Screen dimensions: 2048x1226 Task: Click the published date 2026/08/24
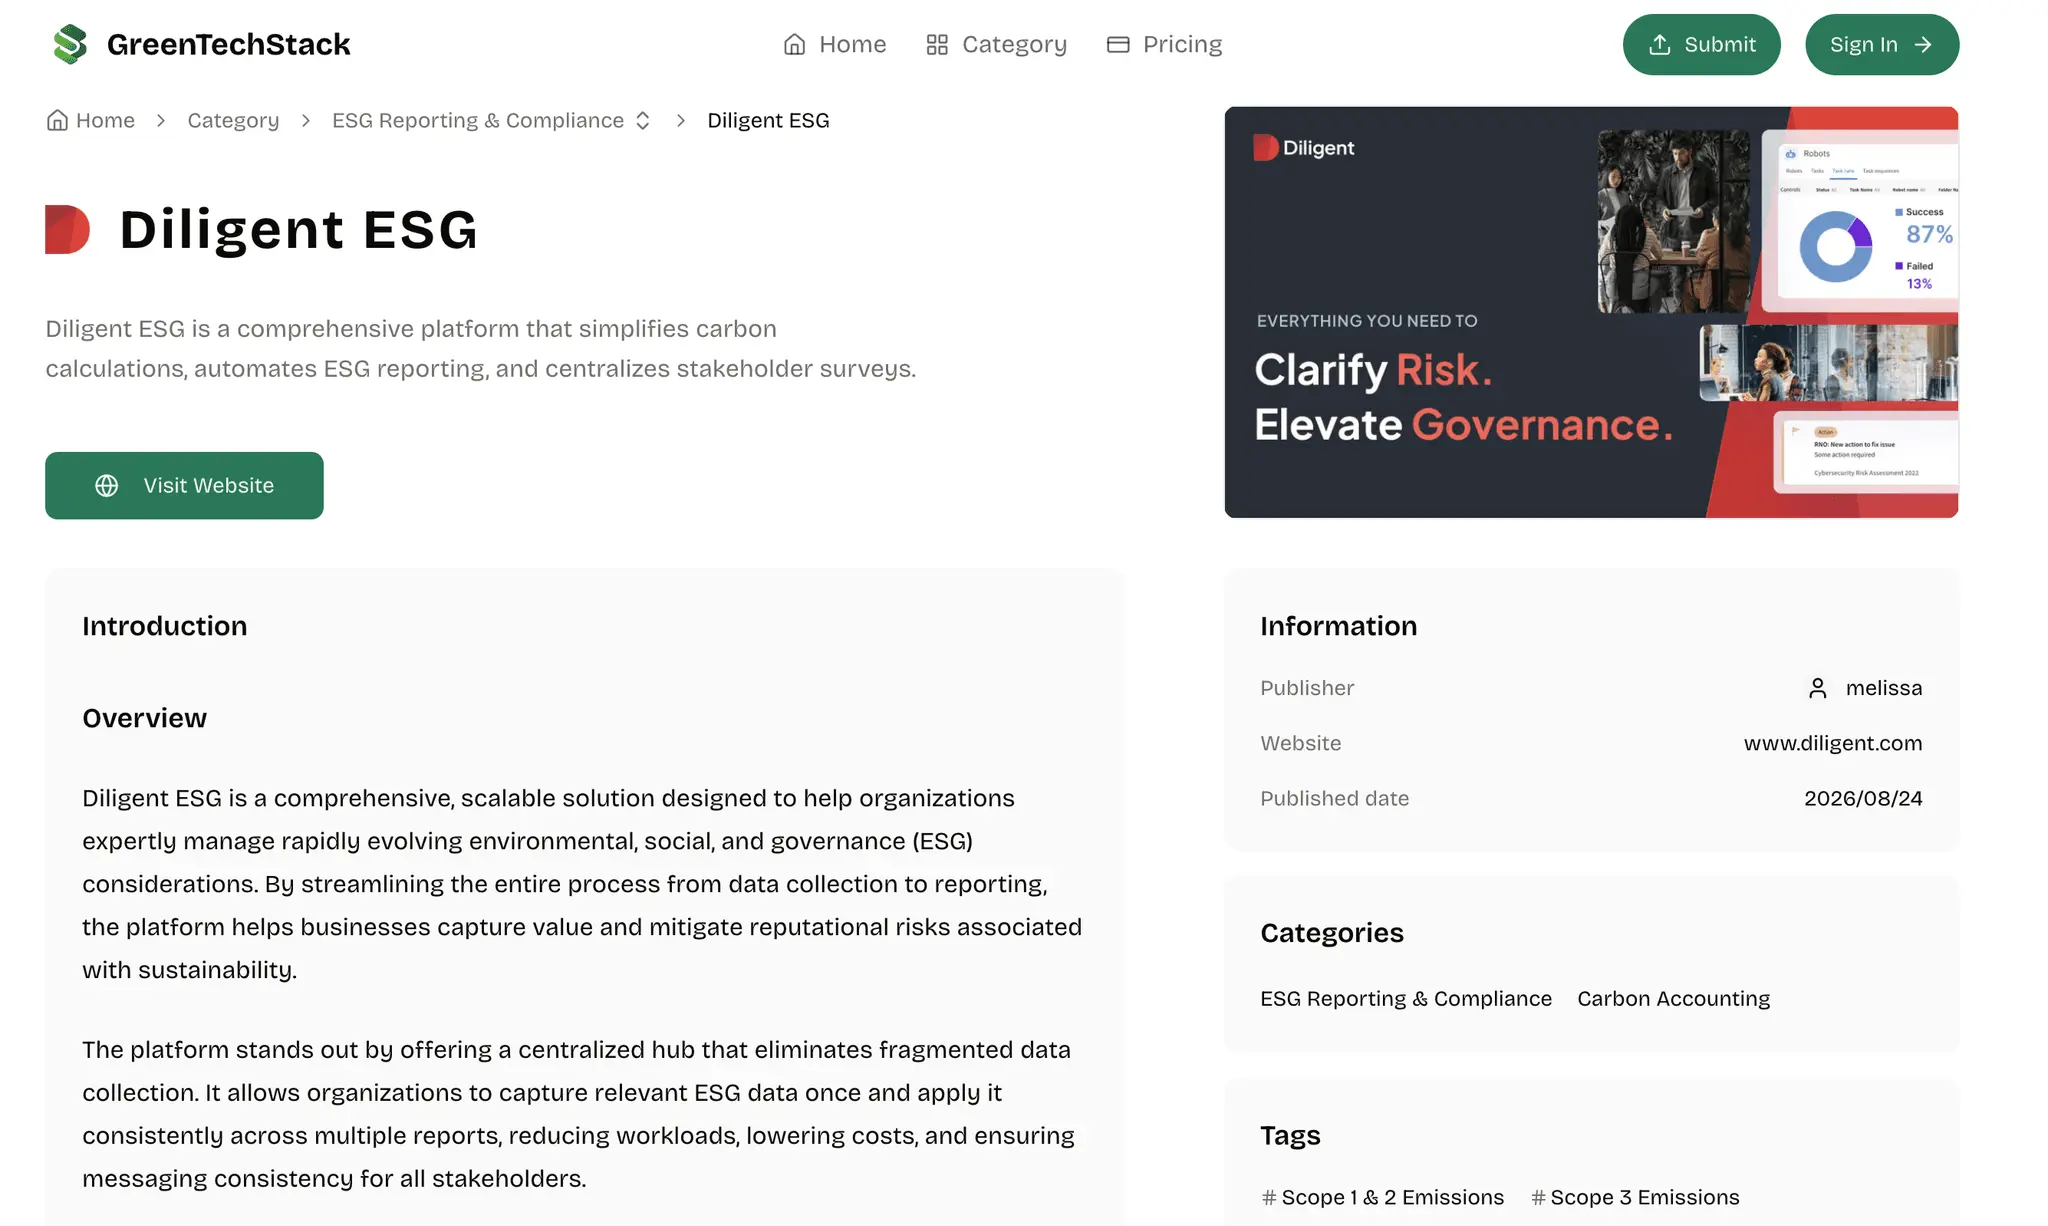pos(1863,798)
